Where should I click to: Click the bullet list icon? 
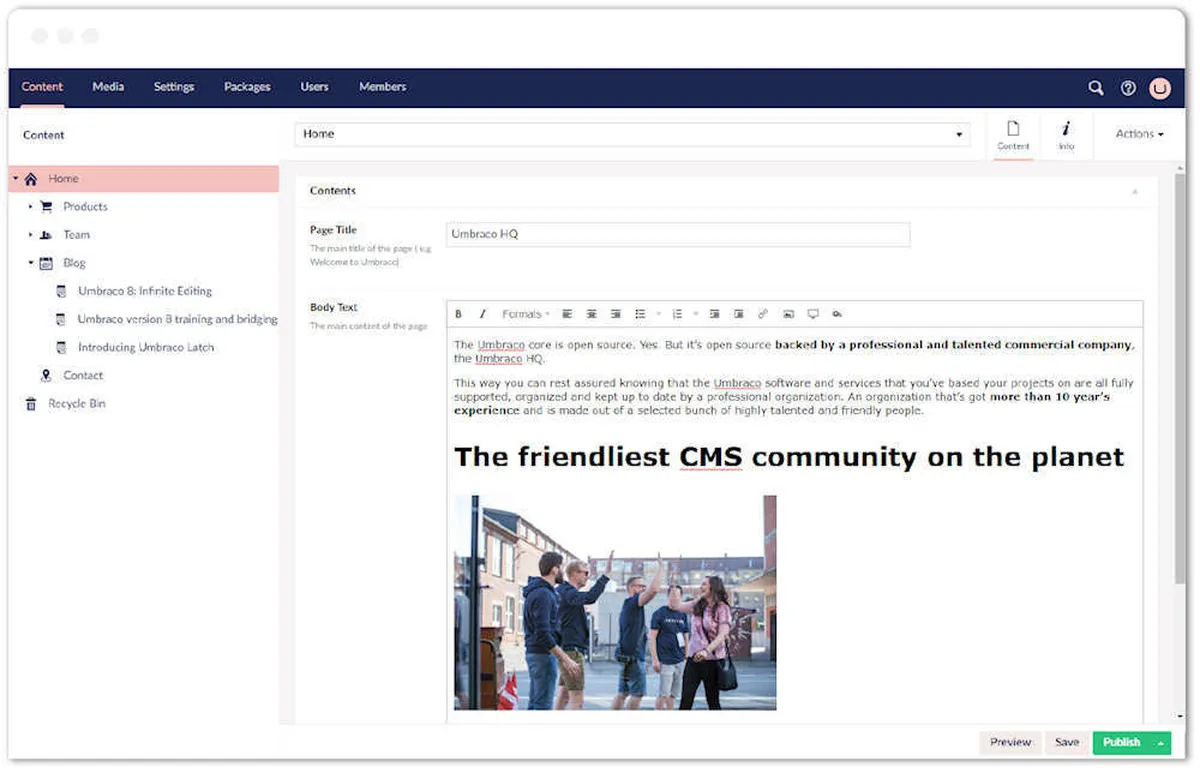(x=641, y=314)
